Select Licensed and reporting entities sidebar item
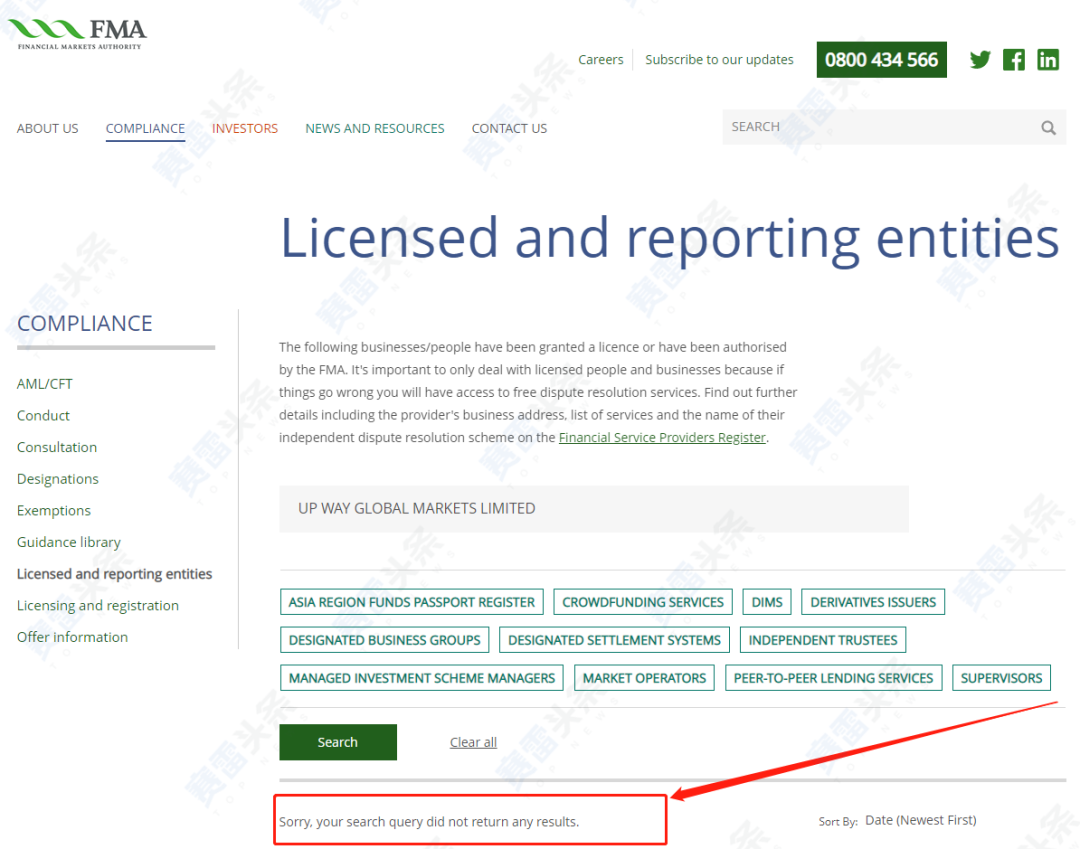Screen dimensions: 1080x849 click(114, 574)
